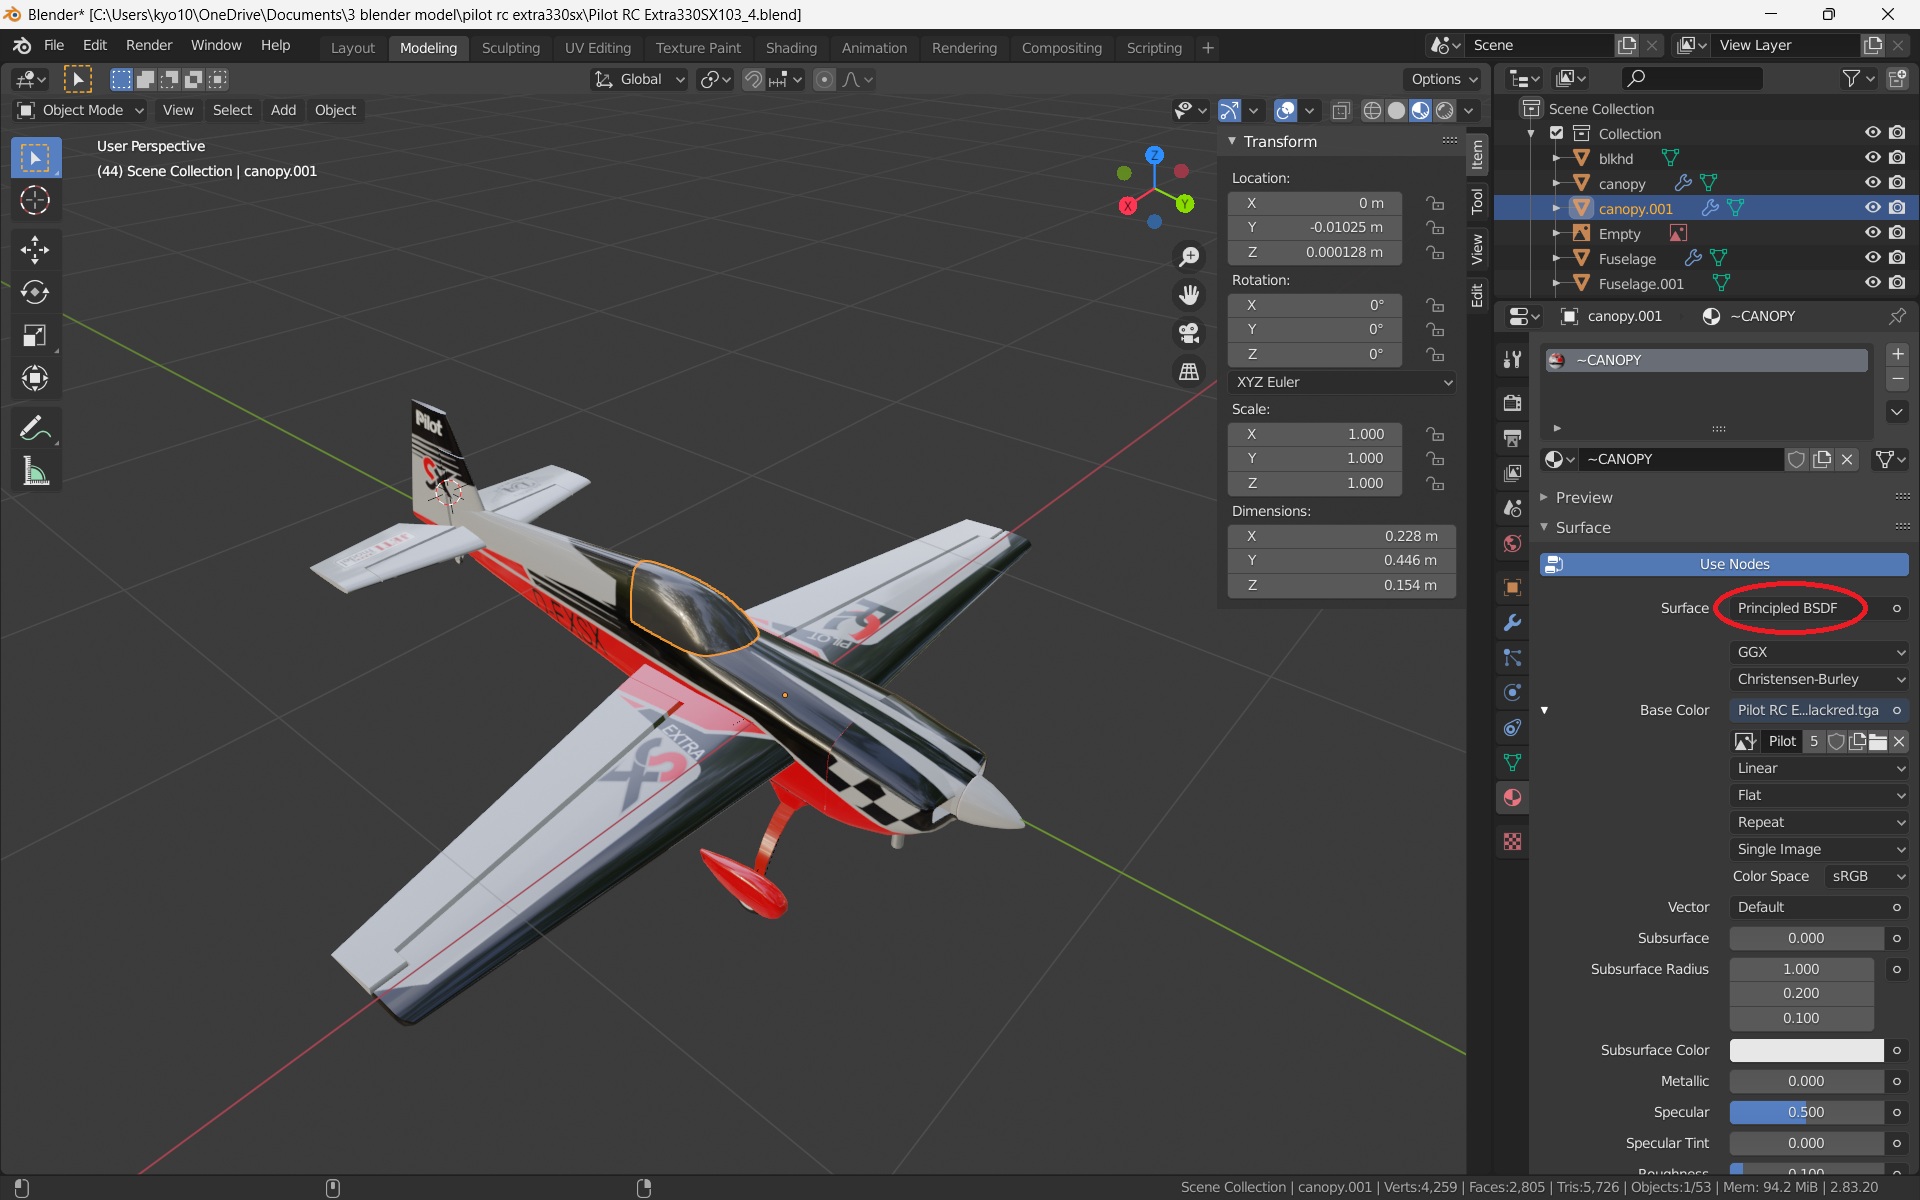The height and width of the screenshot is (1200, 1920).
Task: Toggle visibility of blkhd object
Action: pos(1872,158)
